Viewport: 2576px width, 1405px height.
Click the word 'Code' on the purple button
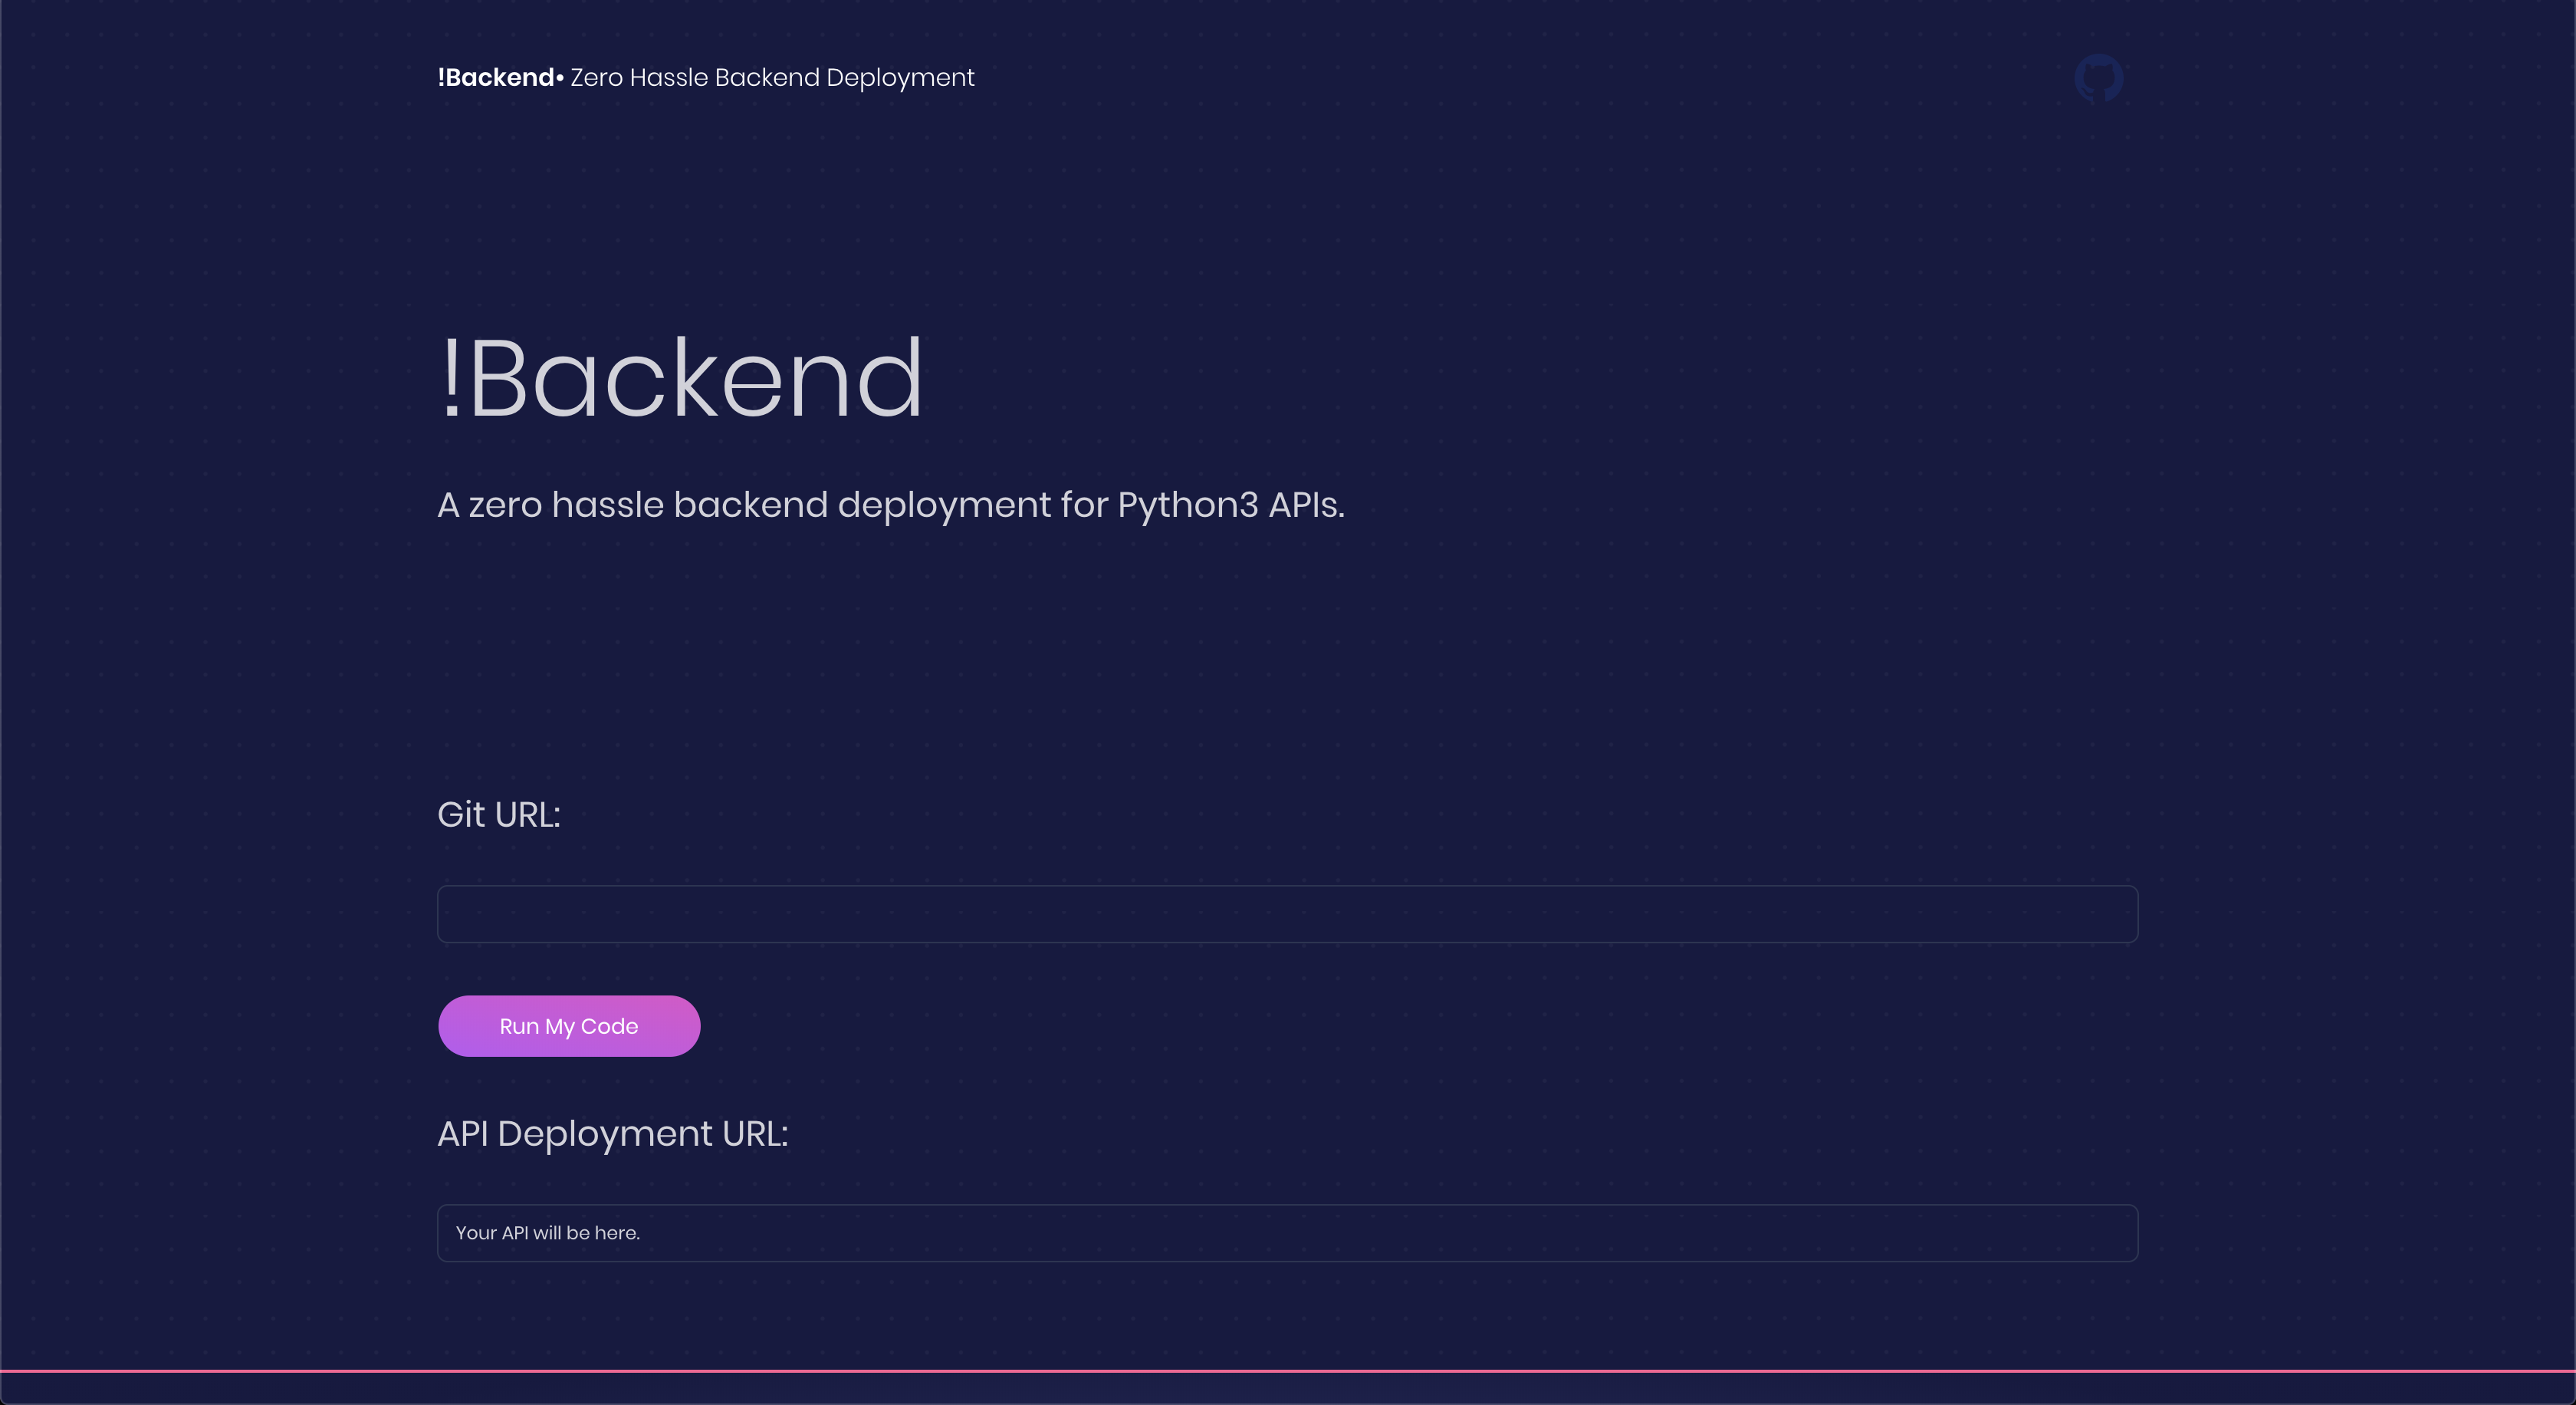[x=609, y=1026]
